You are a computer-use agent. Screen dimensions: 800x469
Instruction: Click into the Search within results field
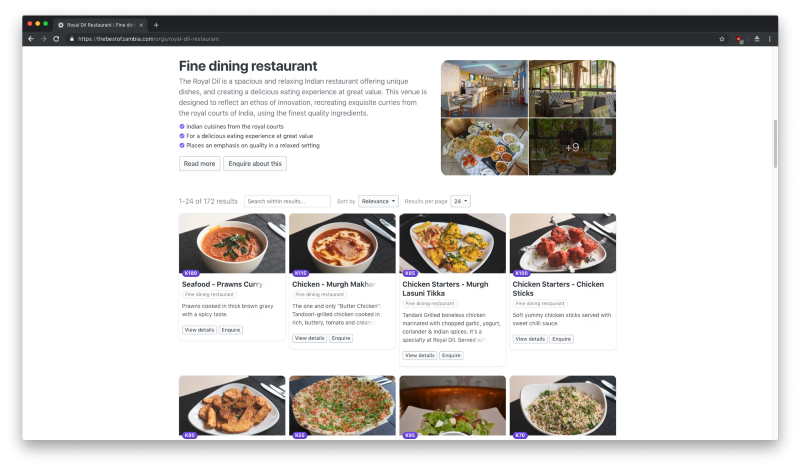tap(287, 201)
